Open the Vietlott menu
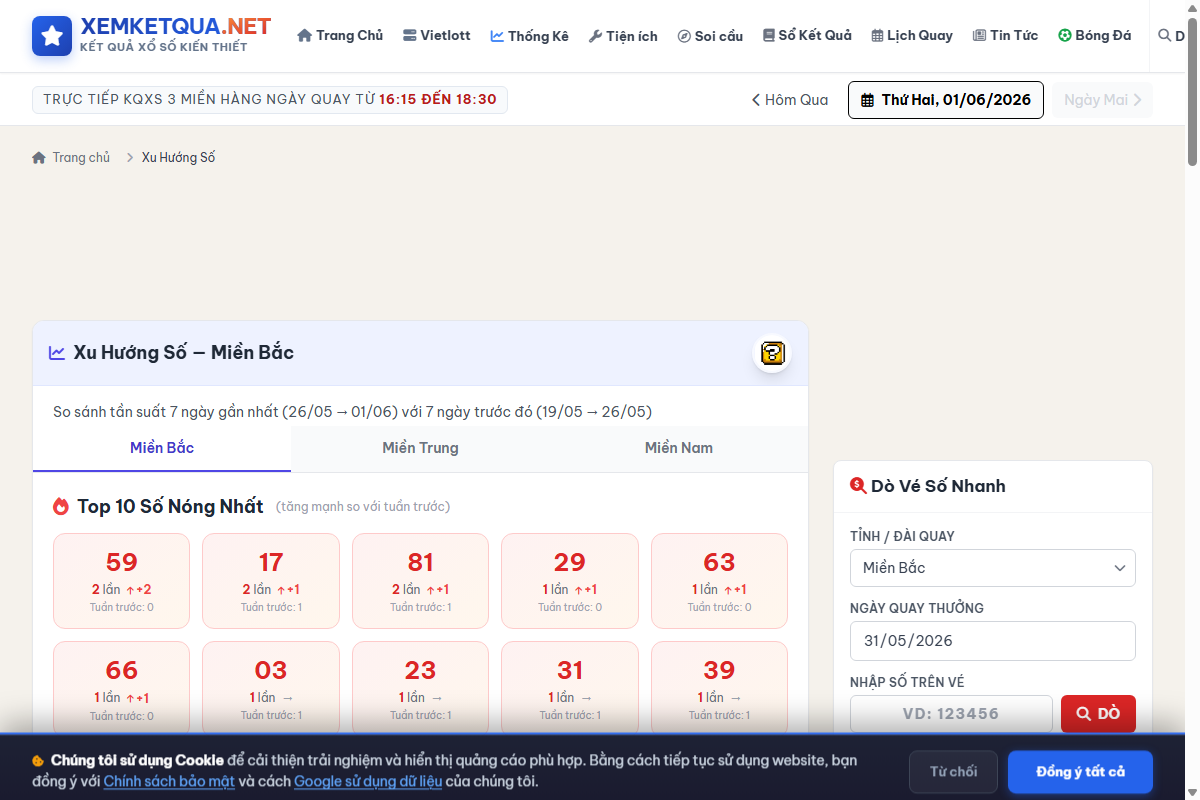This screenshot has width=1200, height=800. click(436, 35)
